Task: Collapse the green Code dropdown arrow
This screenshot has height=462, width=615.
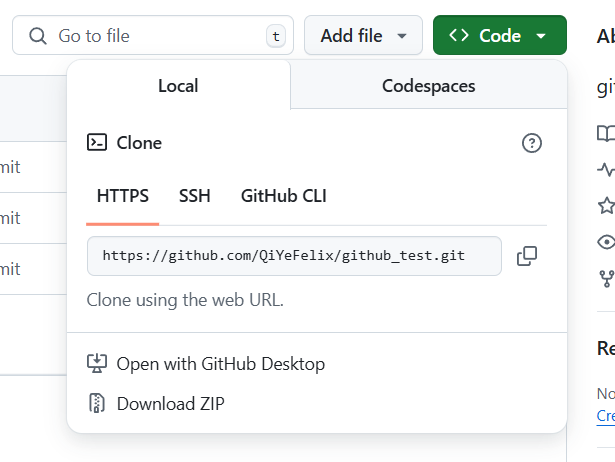Action: (541, 36)
